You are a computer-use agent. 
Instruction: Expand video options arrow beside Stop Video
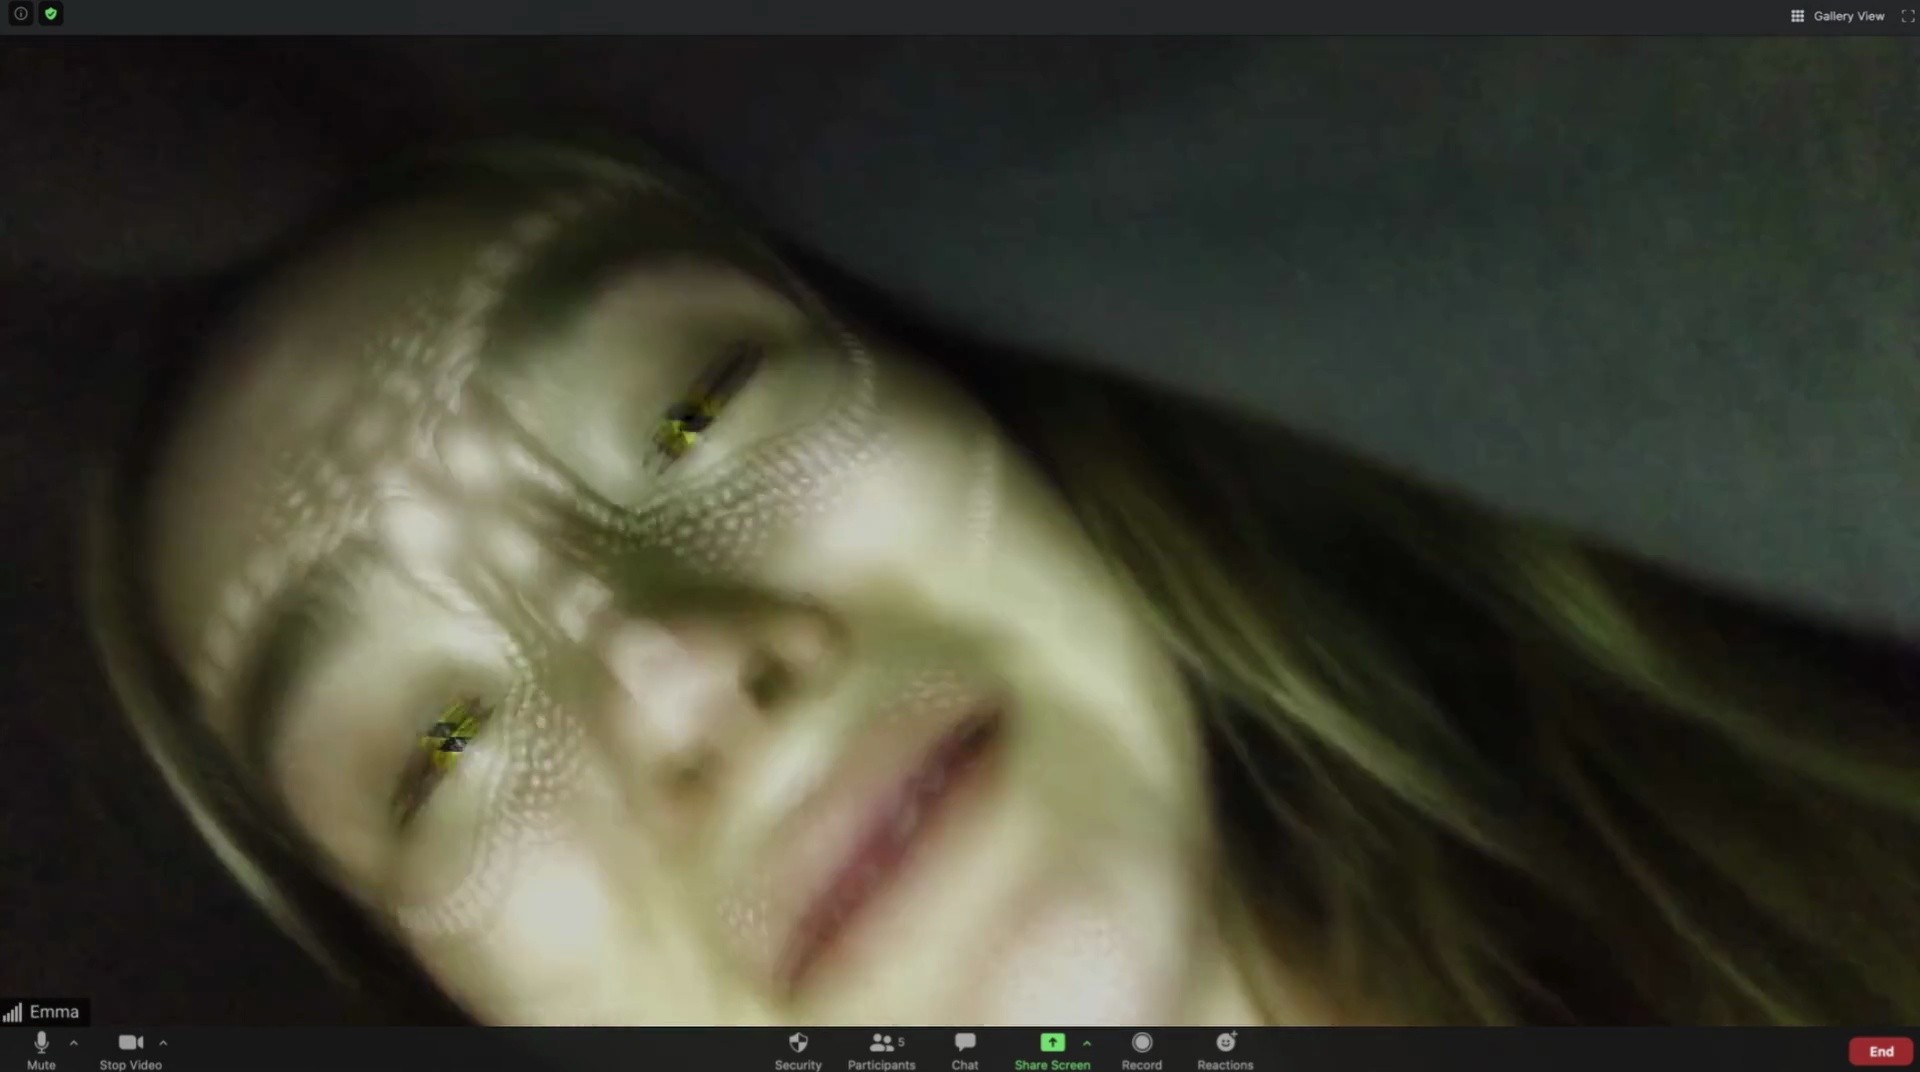pos(163,1043)
